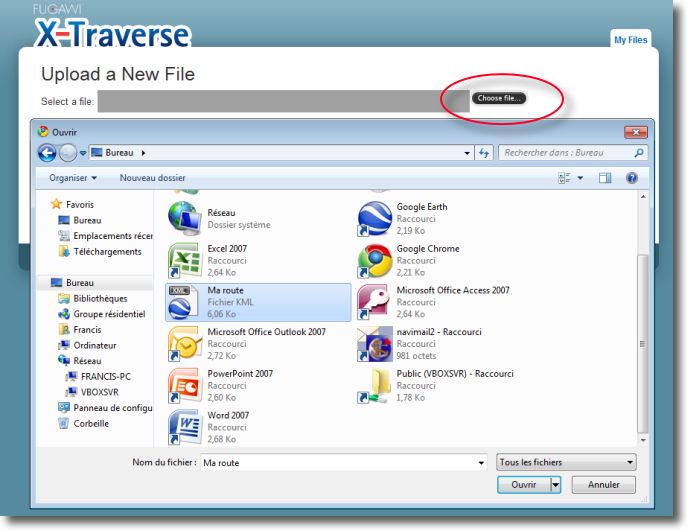687x530 pixels.
Task: Select the Microsoft Office Outlook 2007 icon
Action: pos(184,344)
